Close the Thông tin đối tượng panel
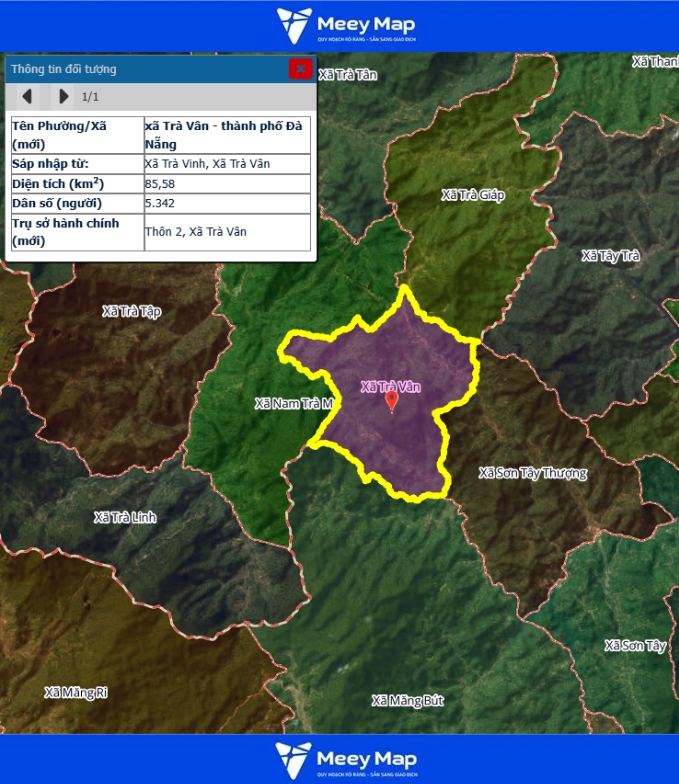This screenshot has height=784, width=679. 300,68
